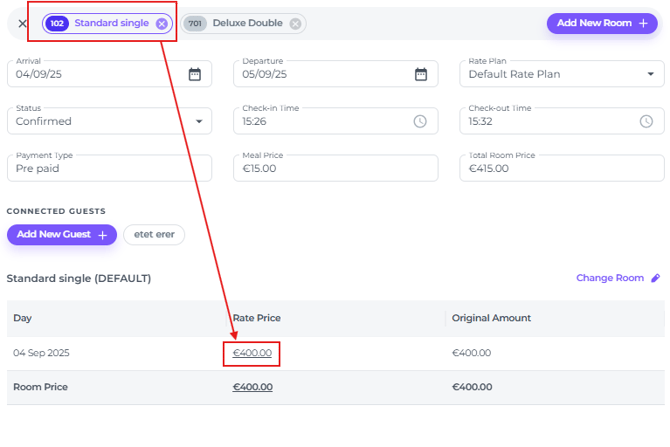The width and height of the screenshot is (670, 447).
Task: Click the pencil icon beside Change Room
Action: (x=656, y=278)
